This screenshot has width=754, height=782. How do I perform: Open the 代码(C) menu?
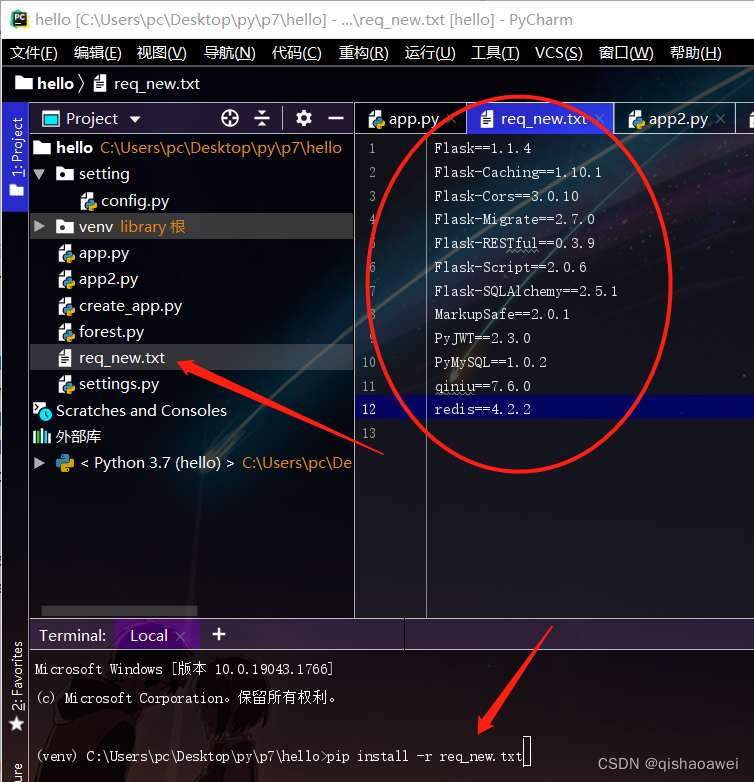tap(297, 53)
